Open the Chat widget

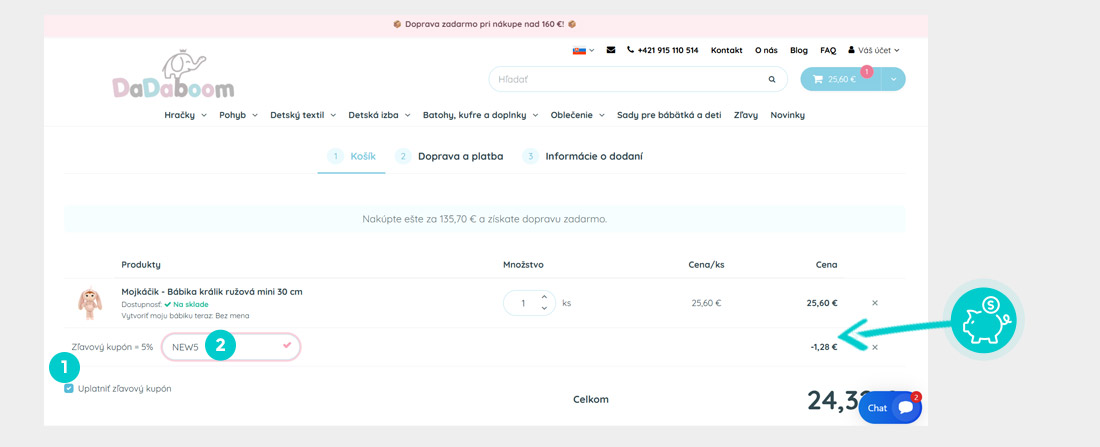(889, 408)
